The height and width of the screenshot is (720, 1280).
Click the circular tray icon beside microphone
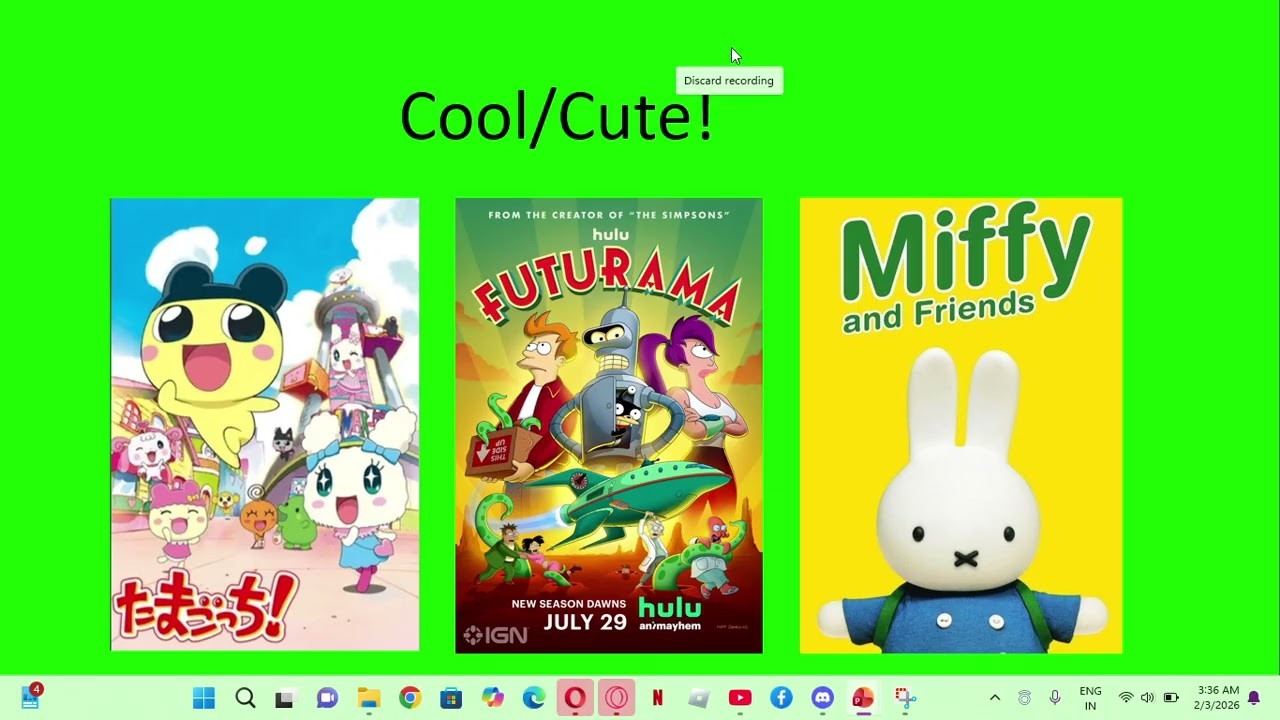[1024, 698]
